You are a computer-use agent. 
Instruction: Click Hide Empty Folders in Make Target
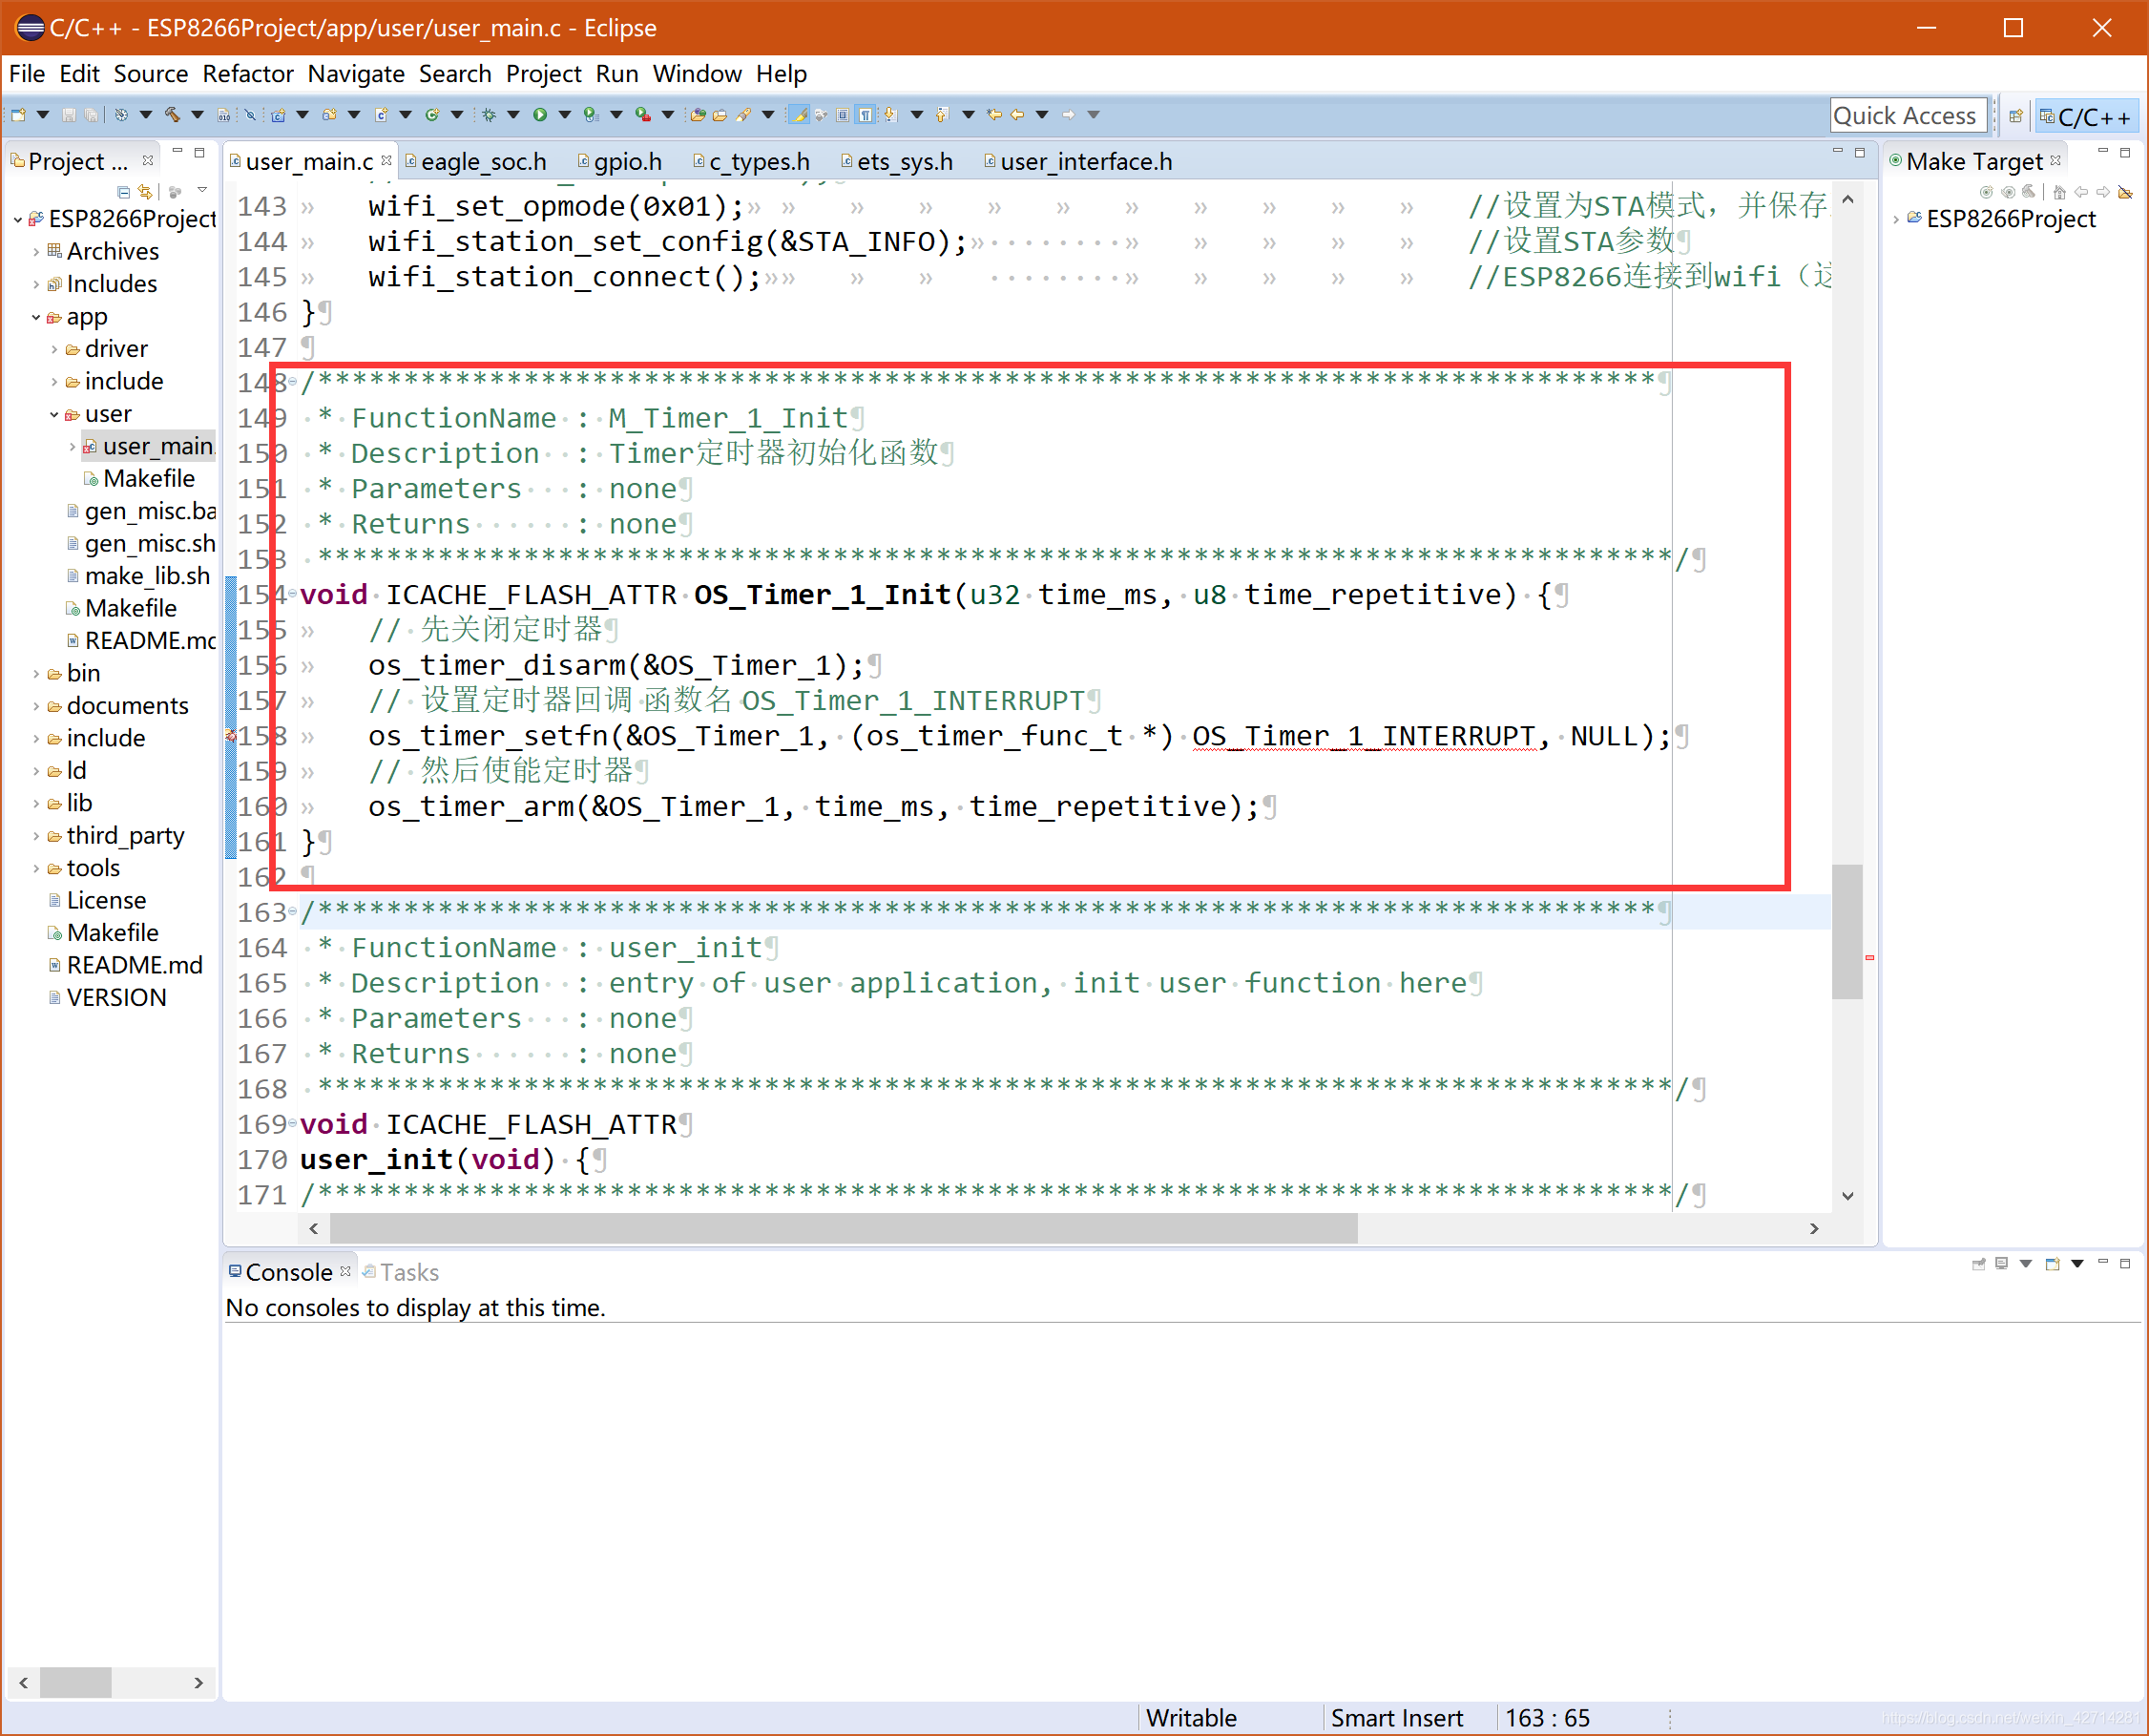2125,192
